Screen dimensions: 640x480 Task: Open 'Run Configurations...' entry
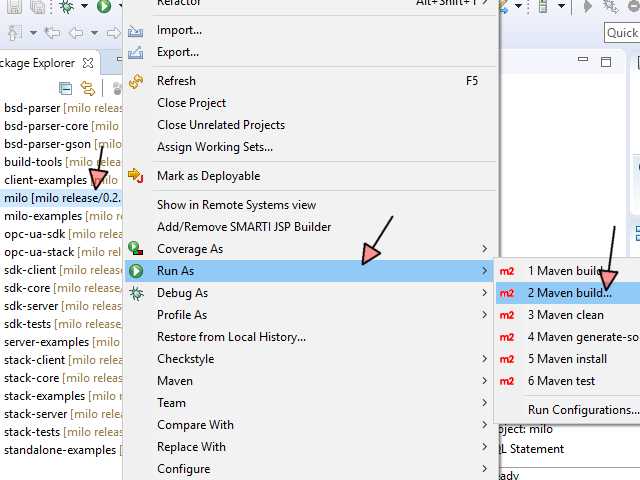583,409
